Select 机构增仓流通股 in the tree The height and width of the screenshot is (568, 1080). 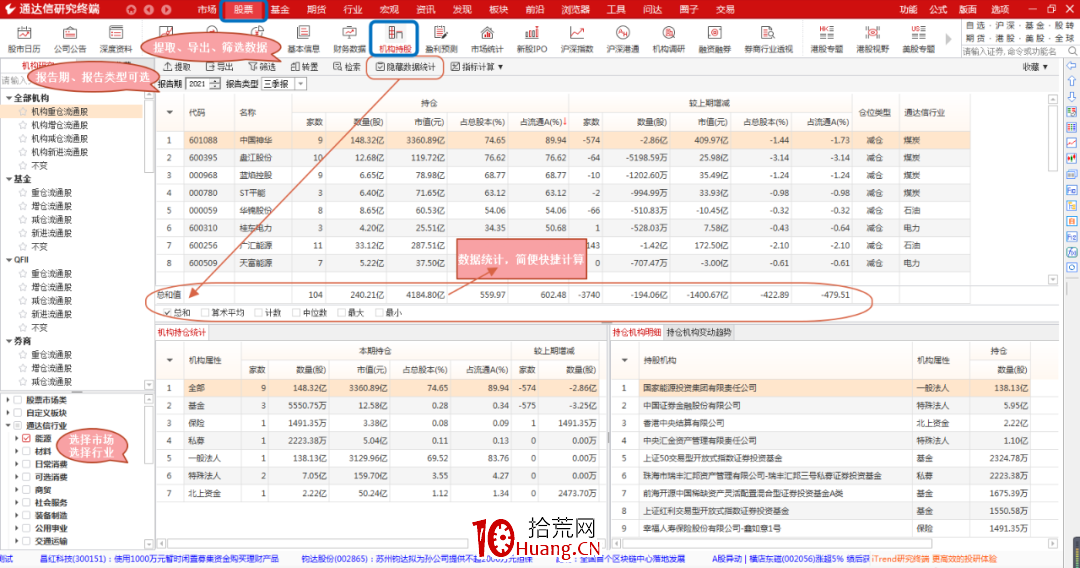[59, 125]
